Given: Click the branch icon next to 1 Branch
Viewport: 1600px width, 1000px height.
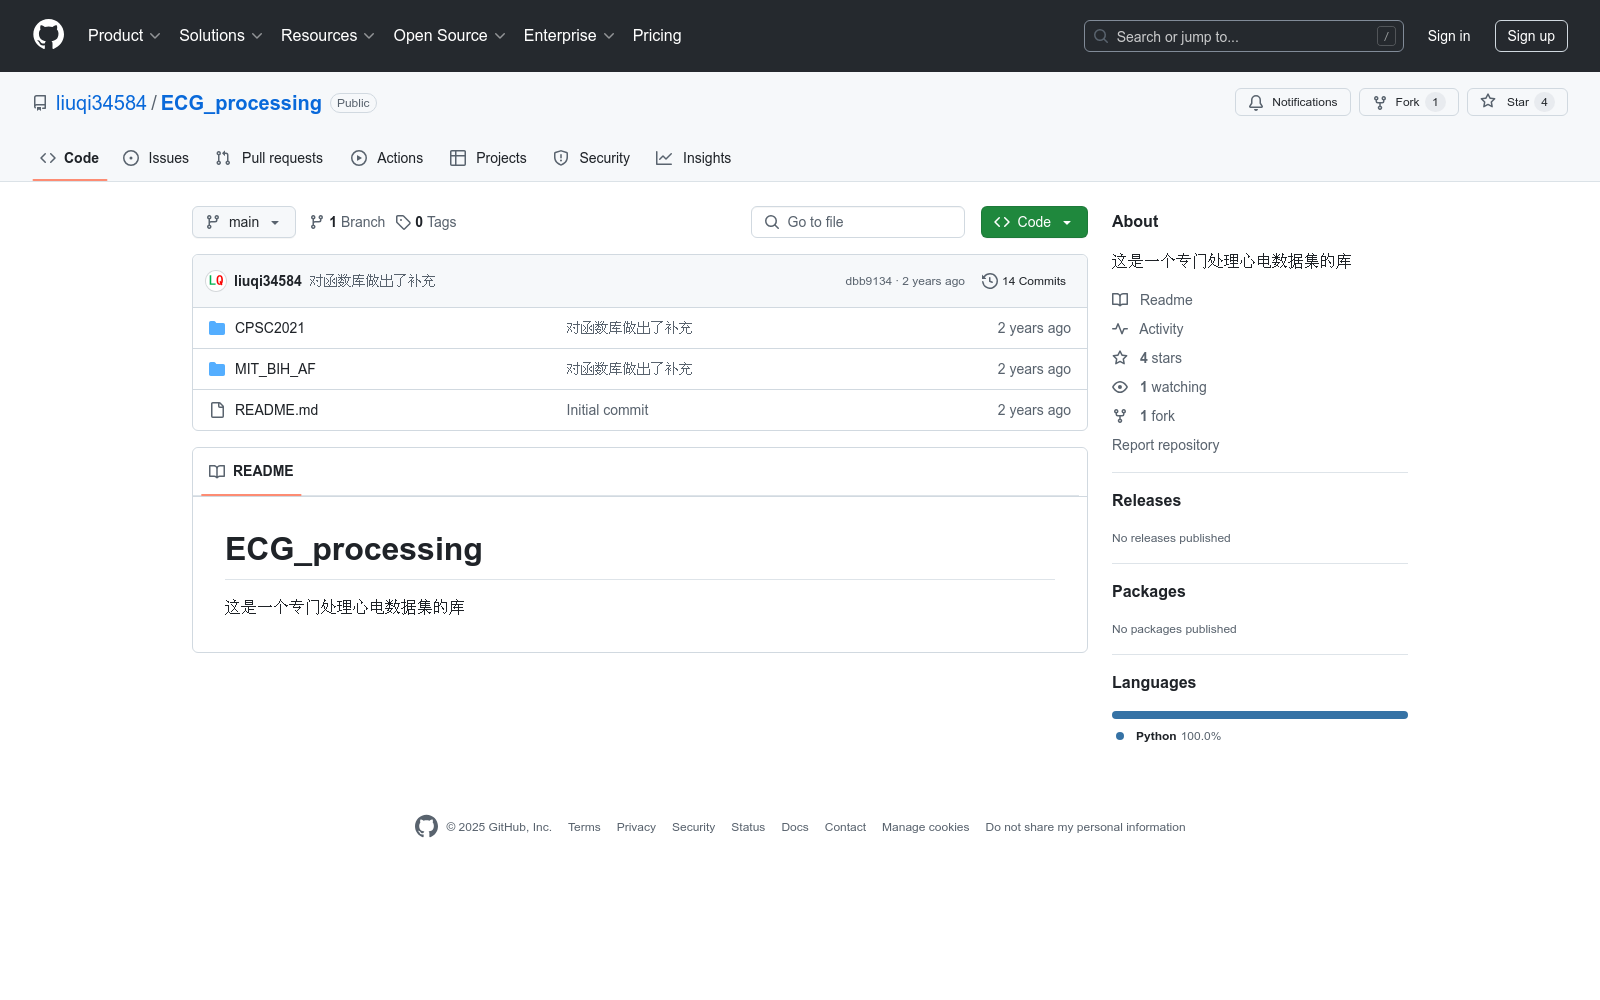Looking at the screenshot, I should coord(317,222).
